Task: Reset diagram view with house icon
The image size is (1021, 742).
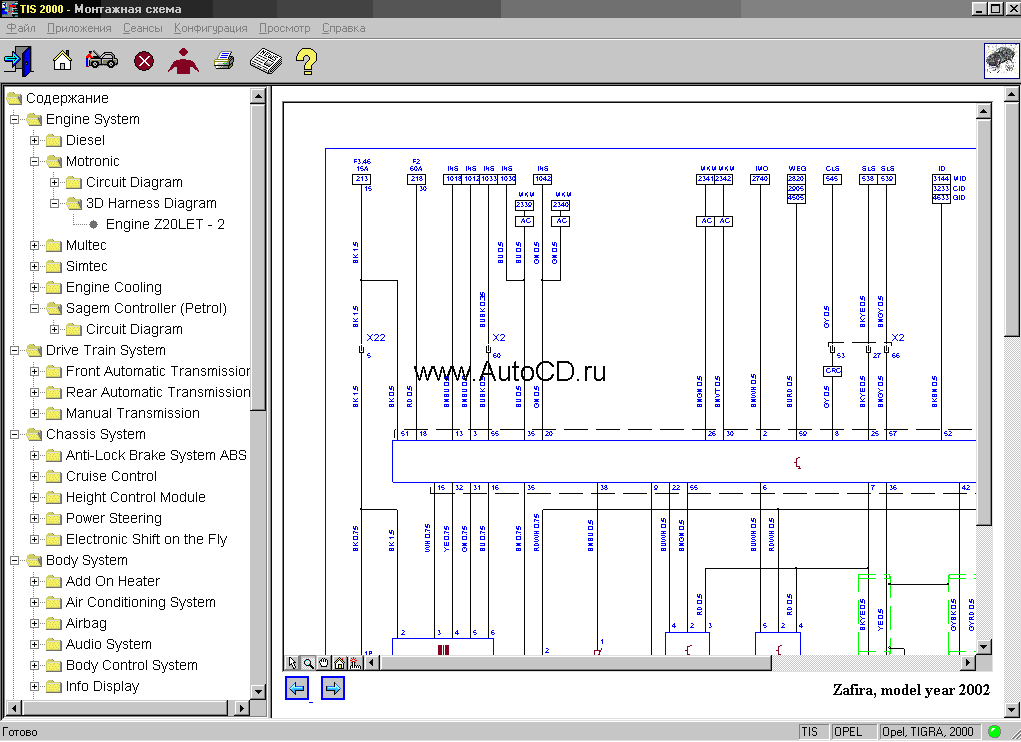Action: 339,663
